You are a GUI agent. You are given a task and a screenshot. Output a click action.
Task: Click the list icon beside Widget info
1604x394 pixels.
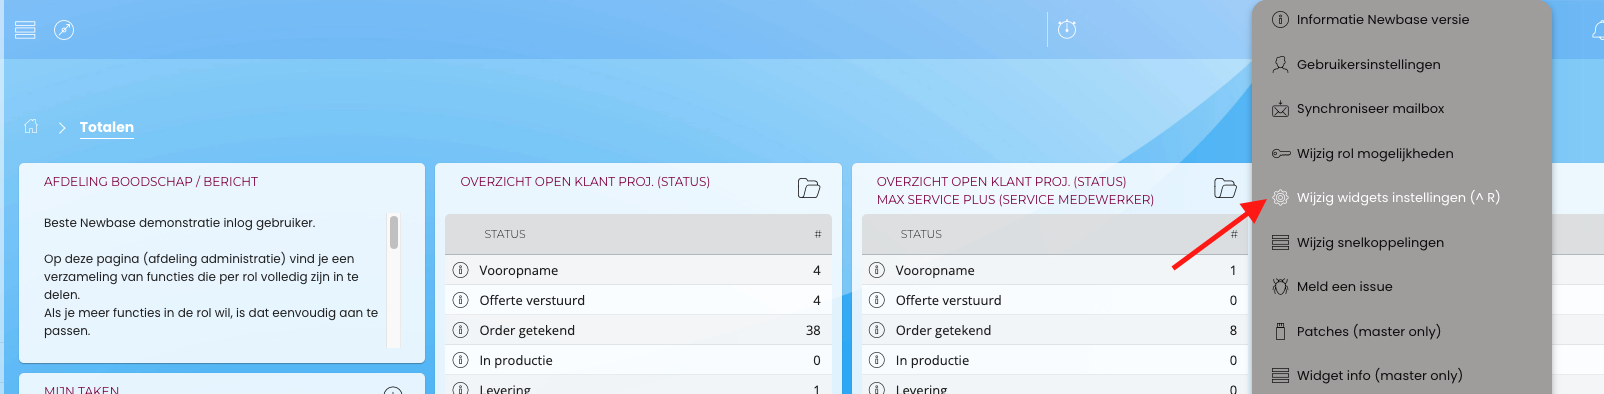coord(1280,375)
